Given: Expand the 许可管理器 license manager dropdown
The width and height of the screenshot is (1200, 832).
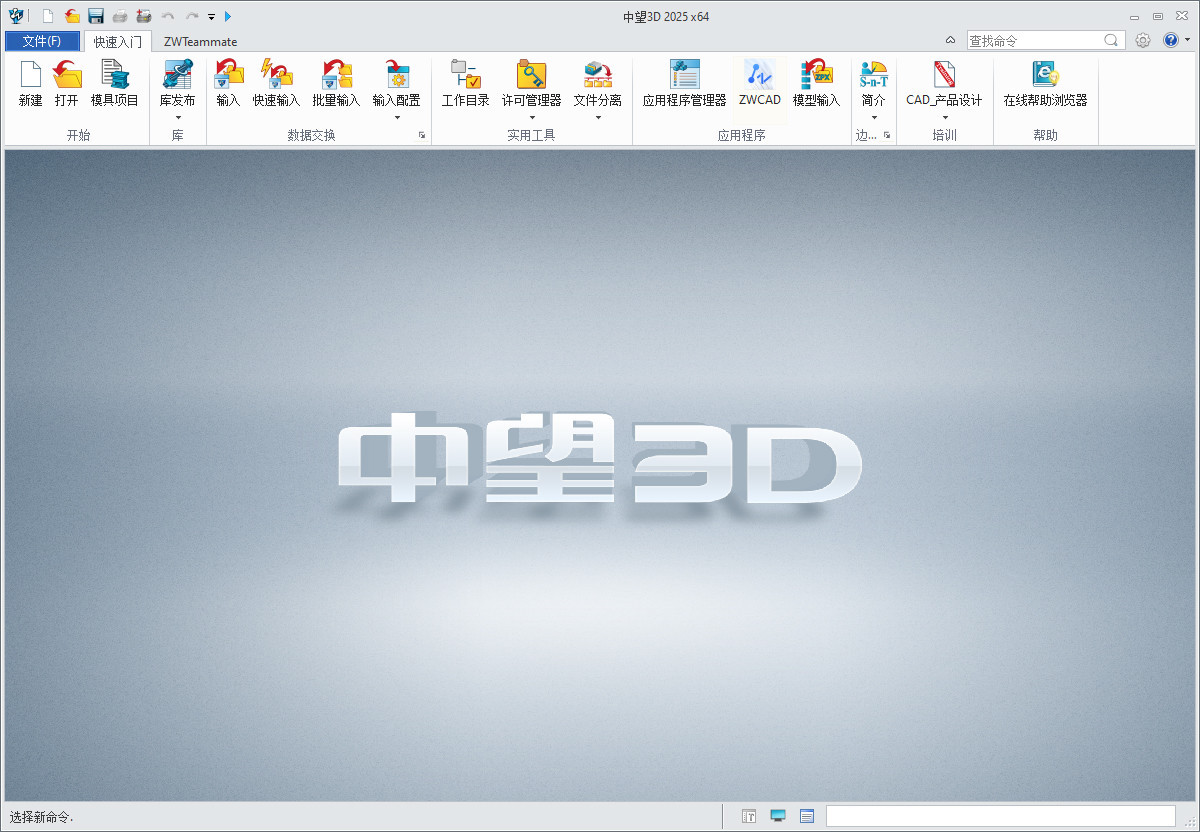Looking at the screenshot, I should (531, 118).
